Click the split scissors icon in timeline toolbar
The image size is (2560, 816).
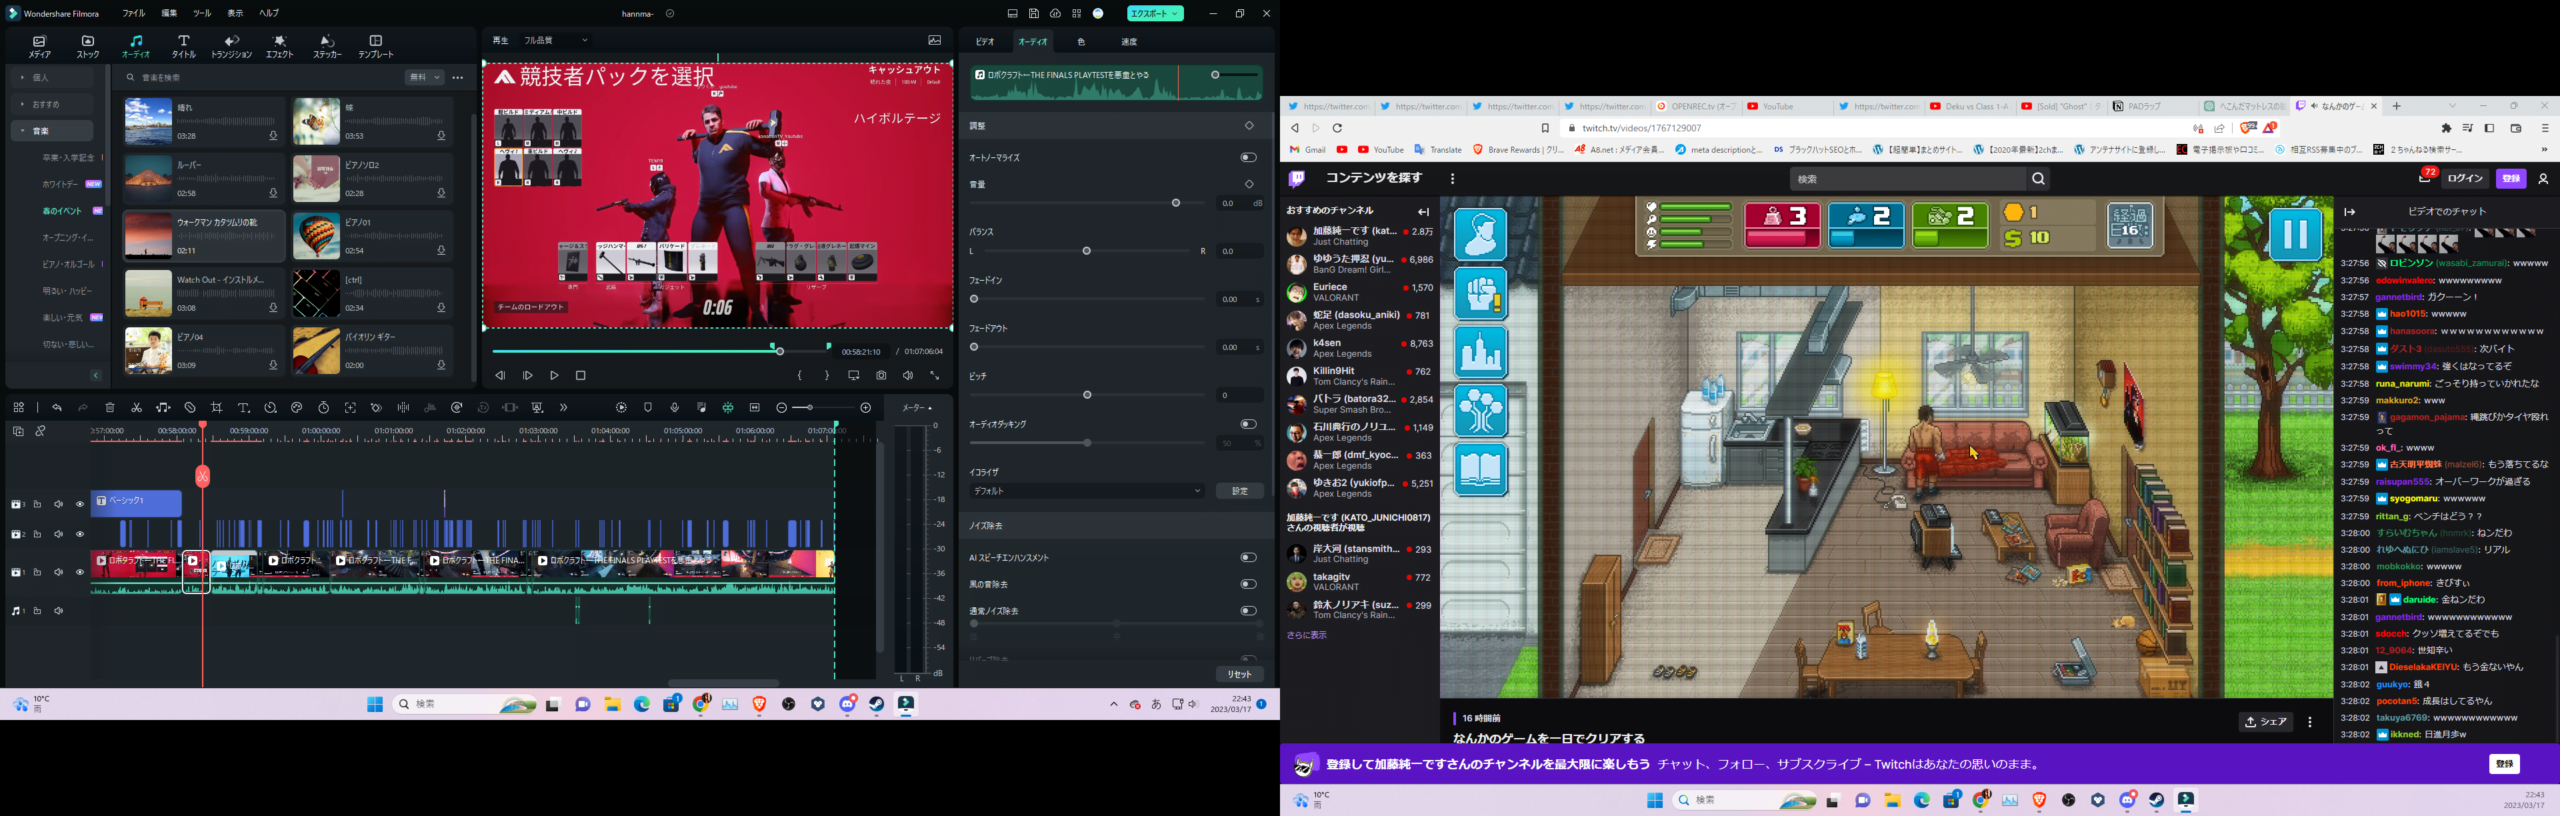(136, 408)
